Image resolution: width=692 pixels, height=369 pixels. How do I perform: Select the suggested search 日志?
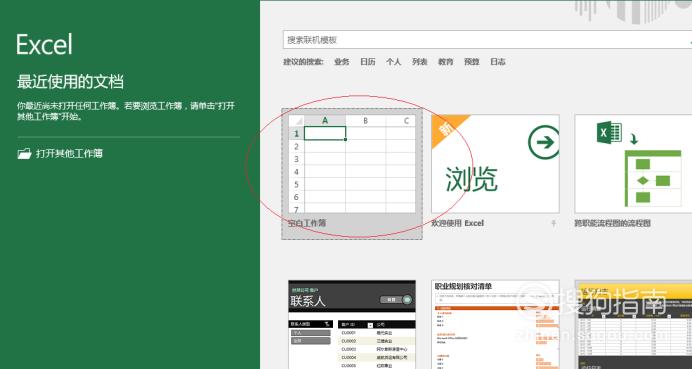click(498, 62)
